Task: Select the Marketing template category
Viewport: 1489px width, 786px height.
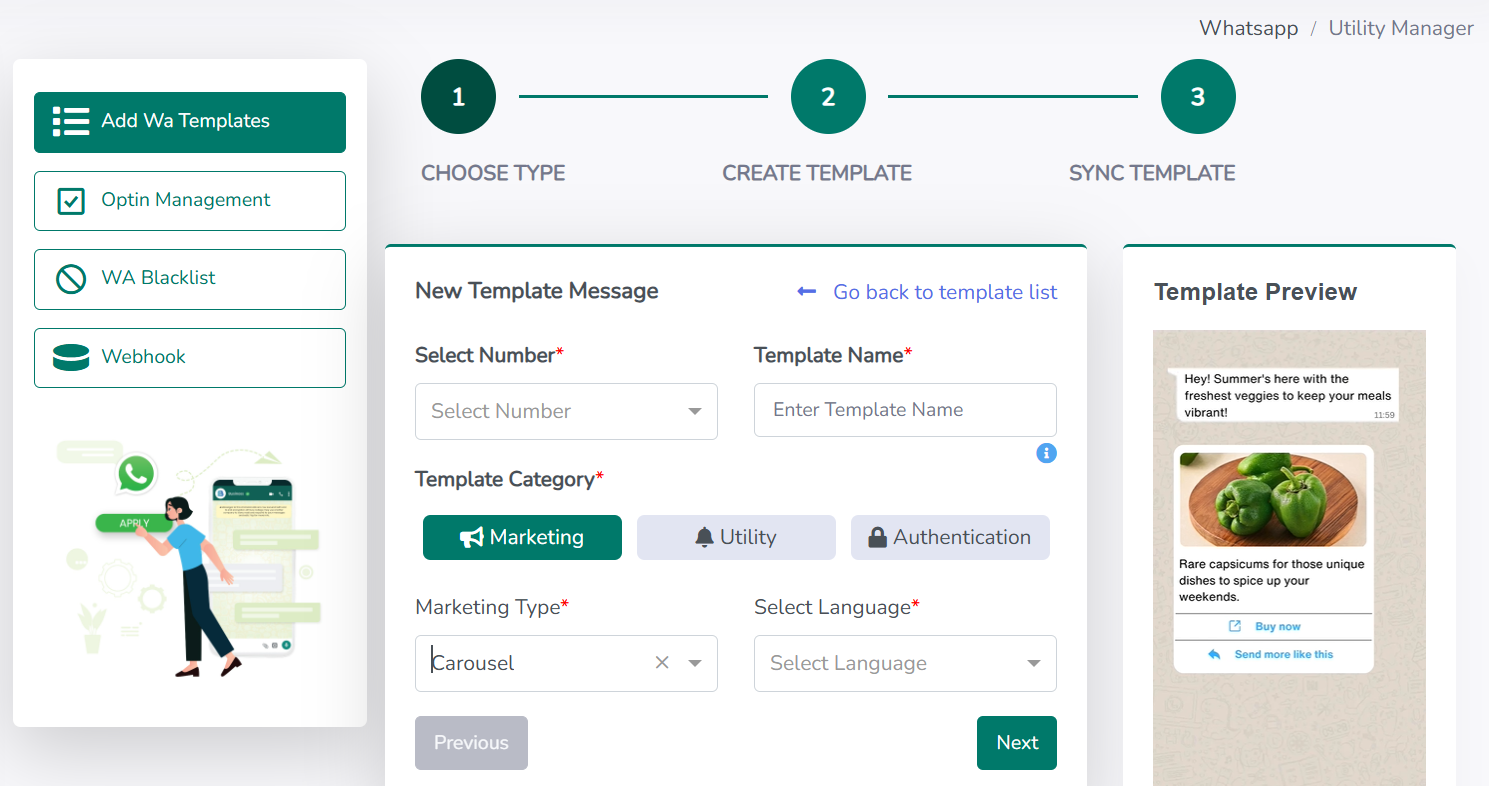Action: coord(522,537)
